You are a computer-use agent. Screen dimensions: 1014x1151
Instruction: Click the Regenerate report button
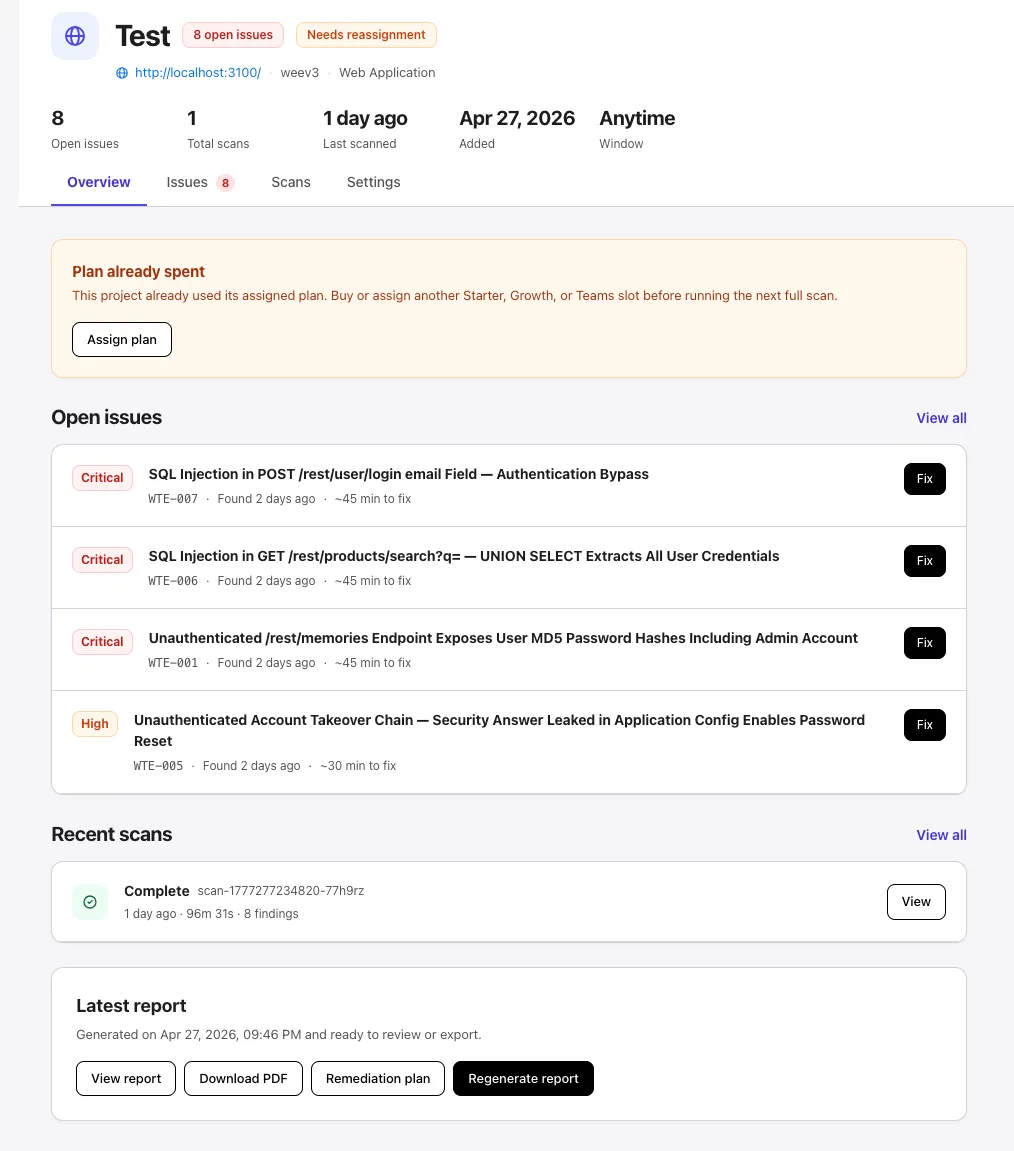[523, 1078]
